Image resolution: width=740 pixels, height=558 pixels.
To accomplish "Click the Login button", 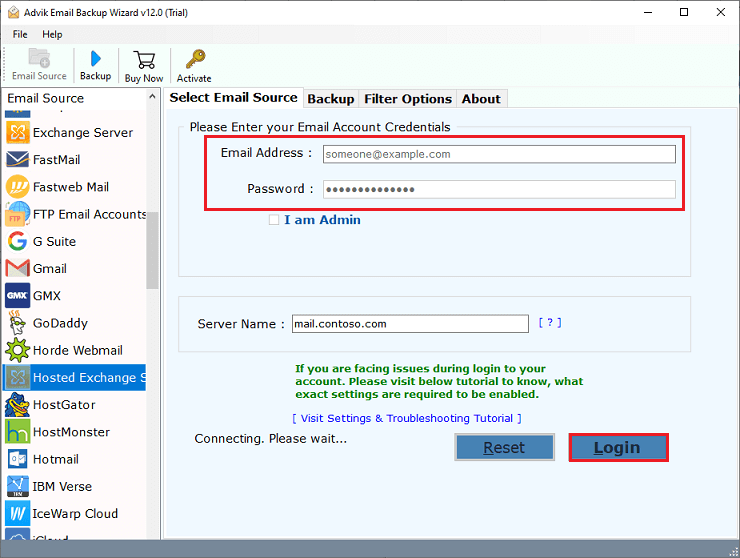I will pyautogui.click(x=618, y=447).
